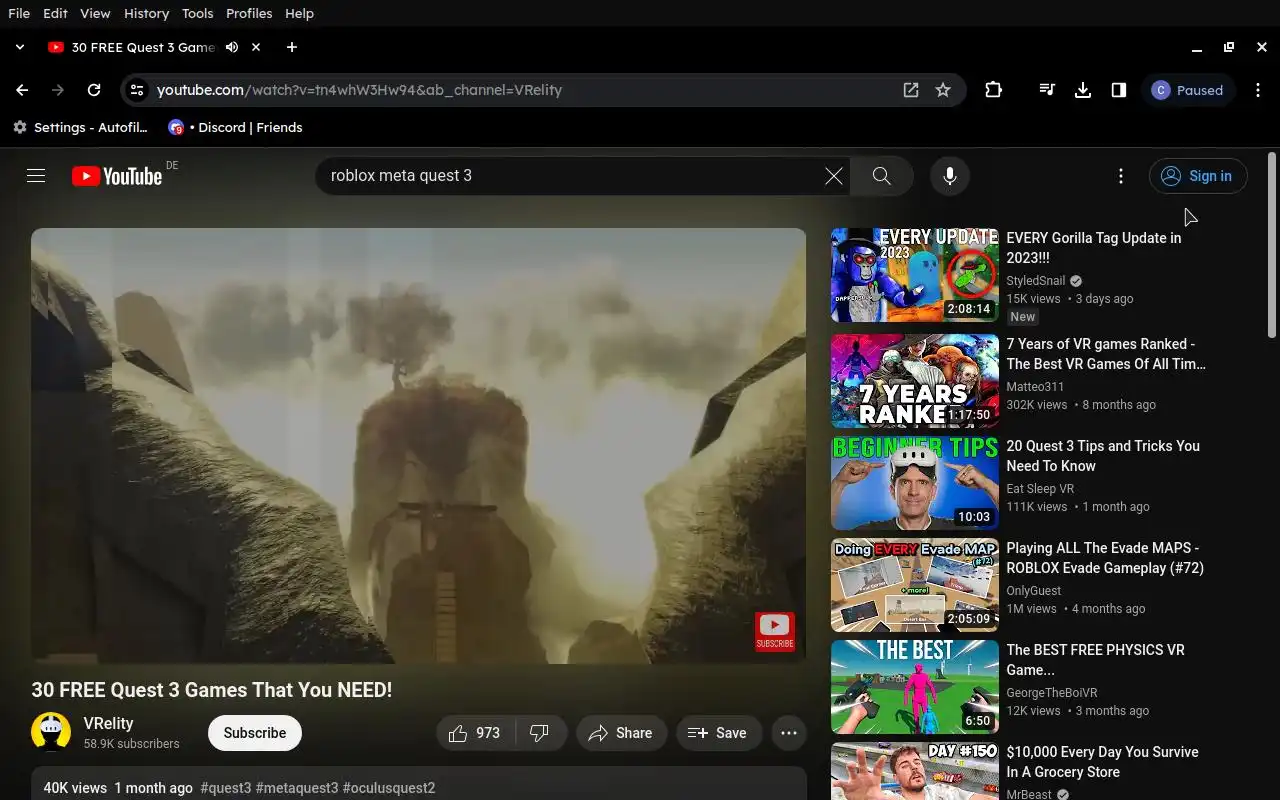Click the #quest3 hashtag

click(226, 788)
